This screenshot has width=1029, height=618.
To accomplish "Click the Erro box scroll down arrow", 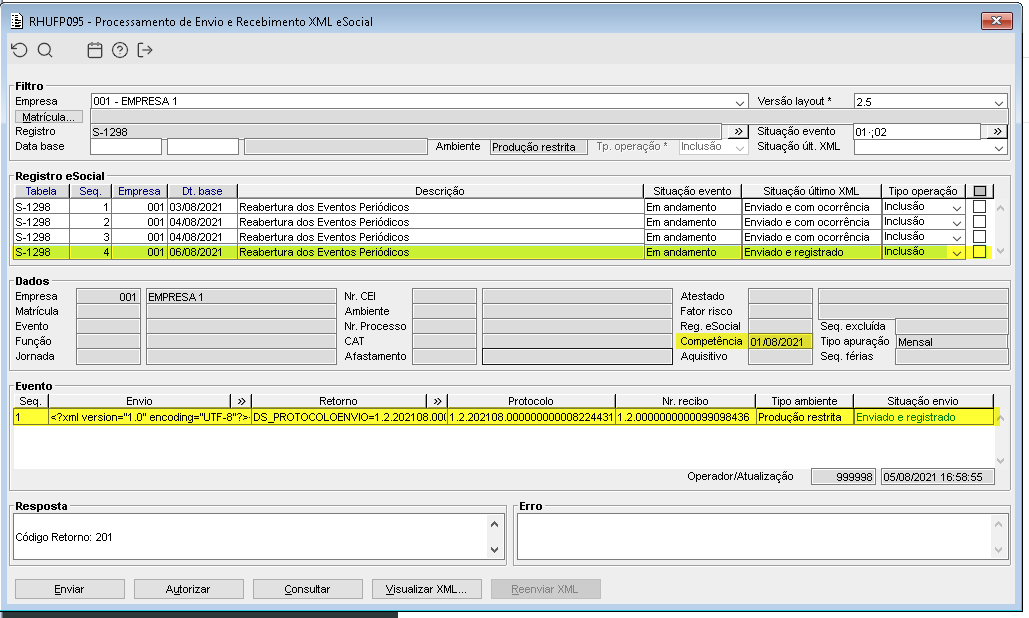I will click(998, 550).
